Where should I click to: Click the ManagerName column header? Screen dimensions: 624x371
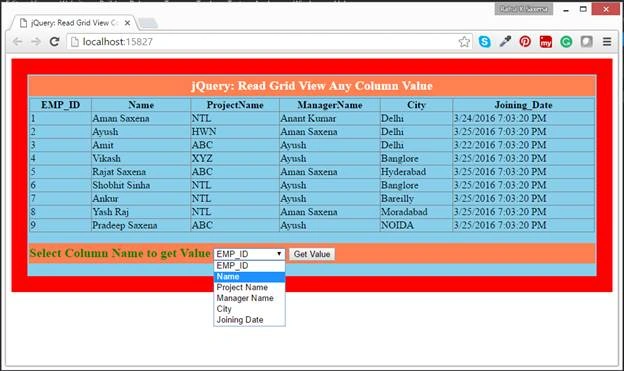[x=330, y=105]
